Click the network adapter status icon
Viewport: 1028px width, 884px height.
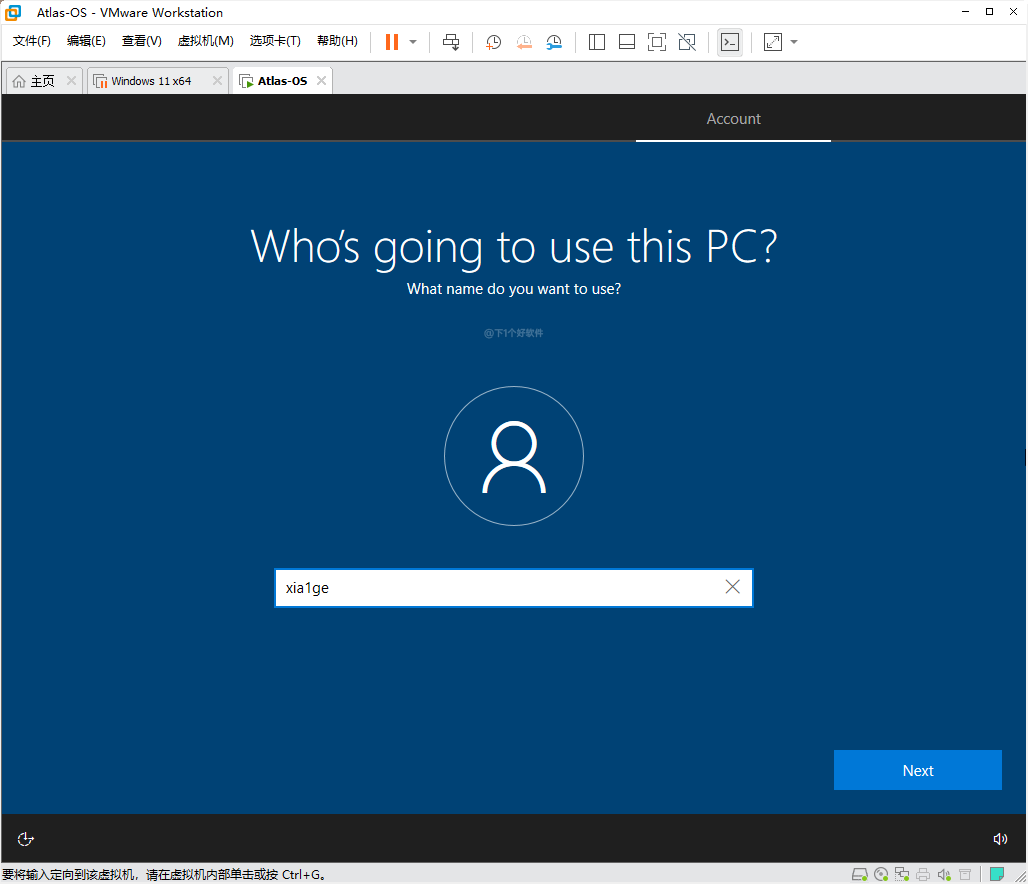[x=902, y=874]
